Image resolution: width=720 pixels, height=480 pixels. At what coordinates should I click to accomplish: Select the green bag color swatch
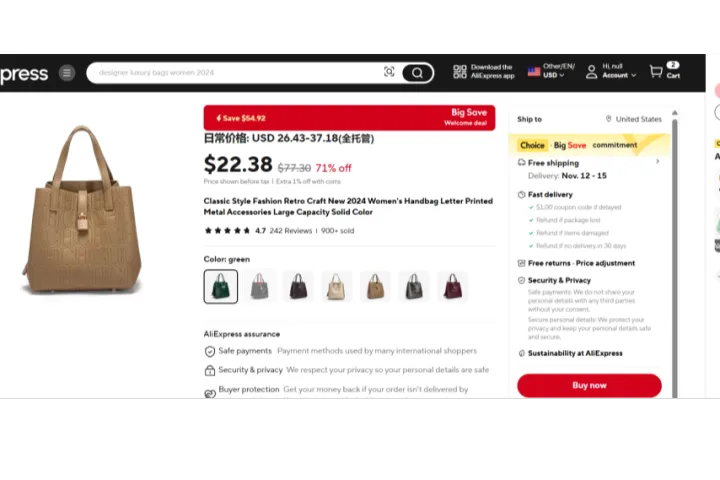click(221, 287)
